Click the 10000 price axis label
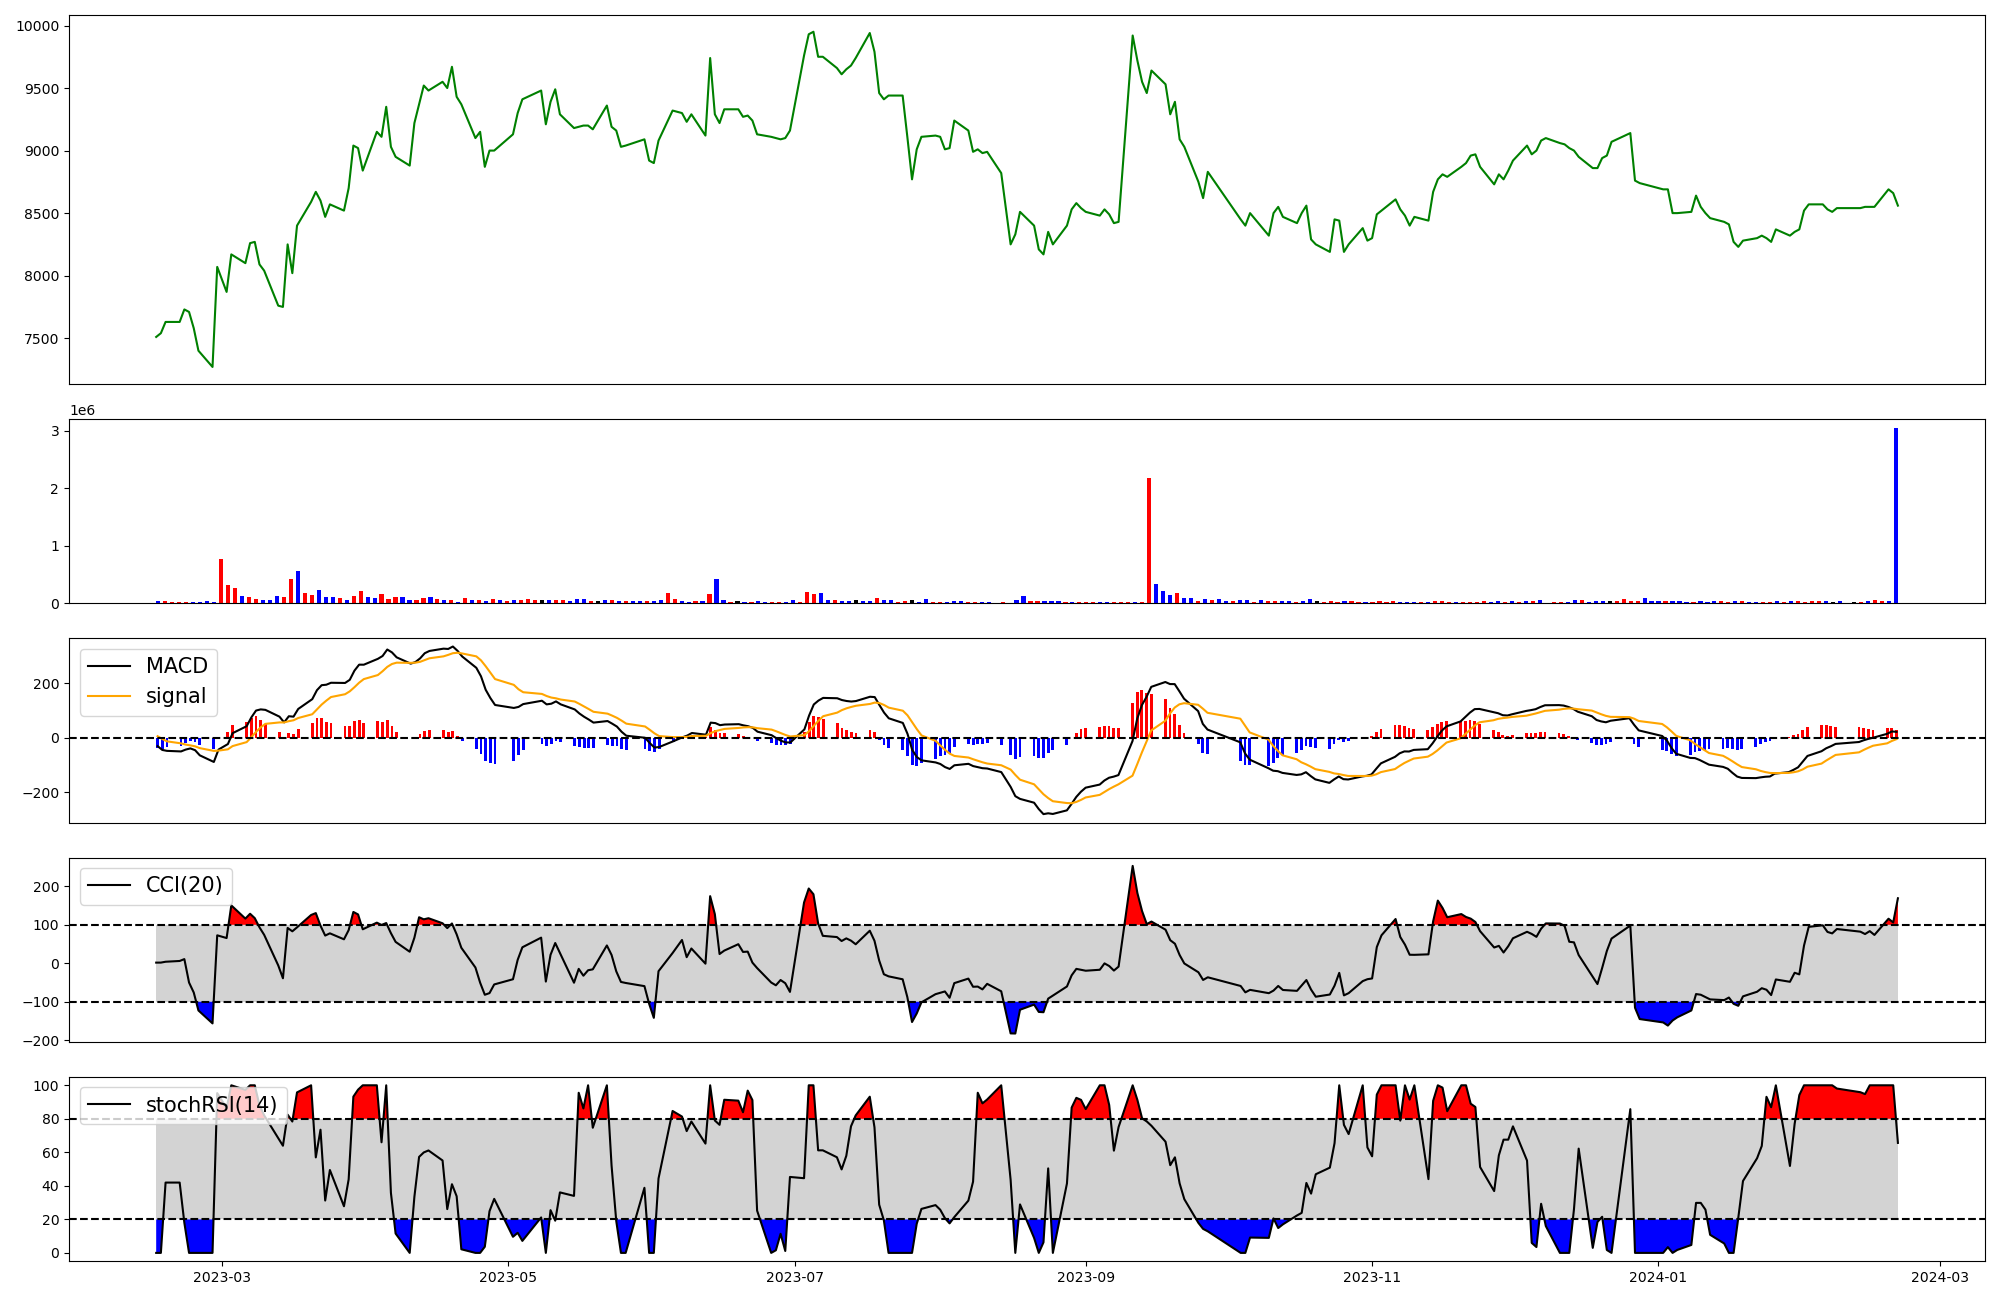The width and height of the screenshot is (2000, 1300). coord(37,26)
